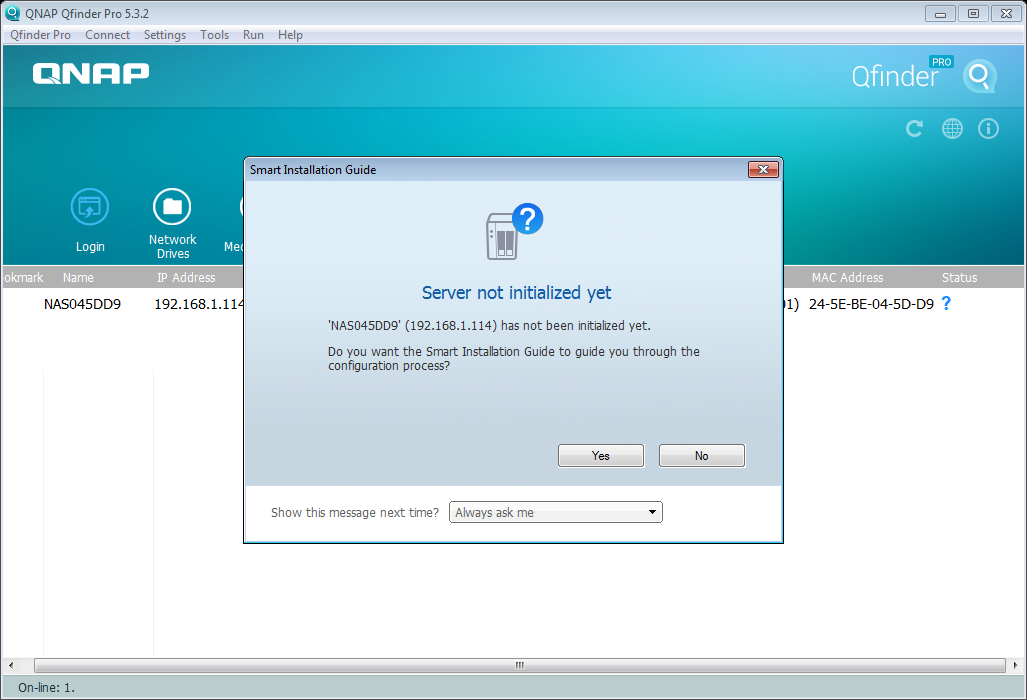
Task: Open the Connect menu
Action: 107,35
